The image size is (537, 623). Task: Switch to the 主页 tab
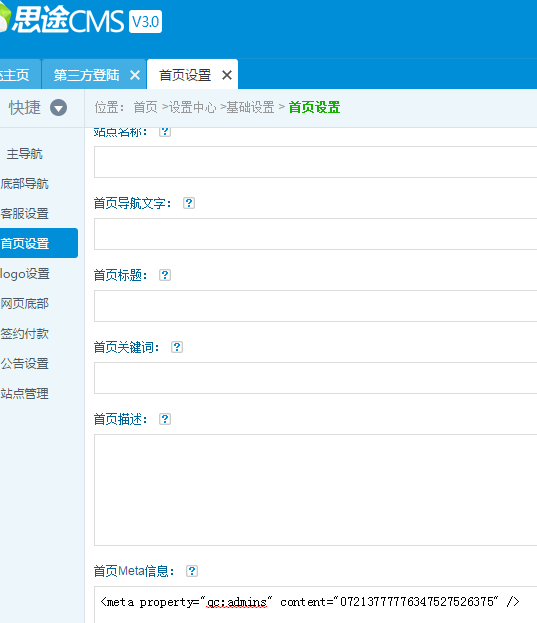[x=20, y=74]
